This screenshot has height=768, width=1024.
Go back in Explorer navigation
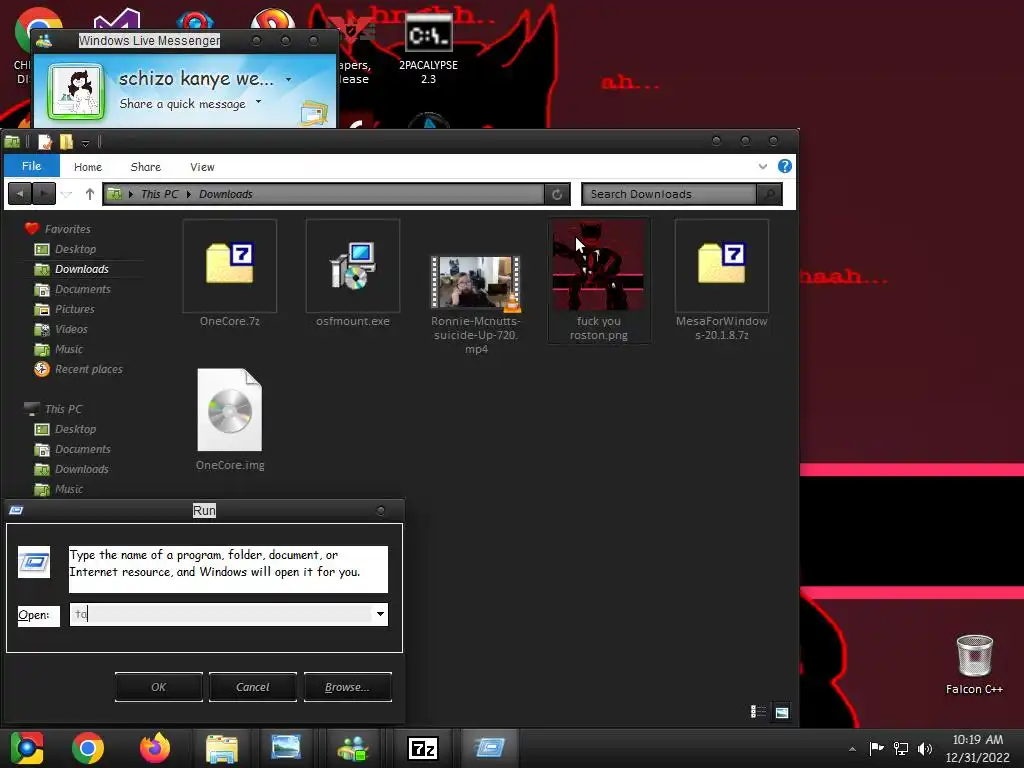point(20,194)
